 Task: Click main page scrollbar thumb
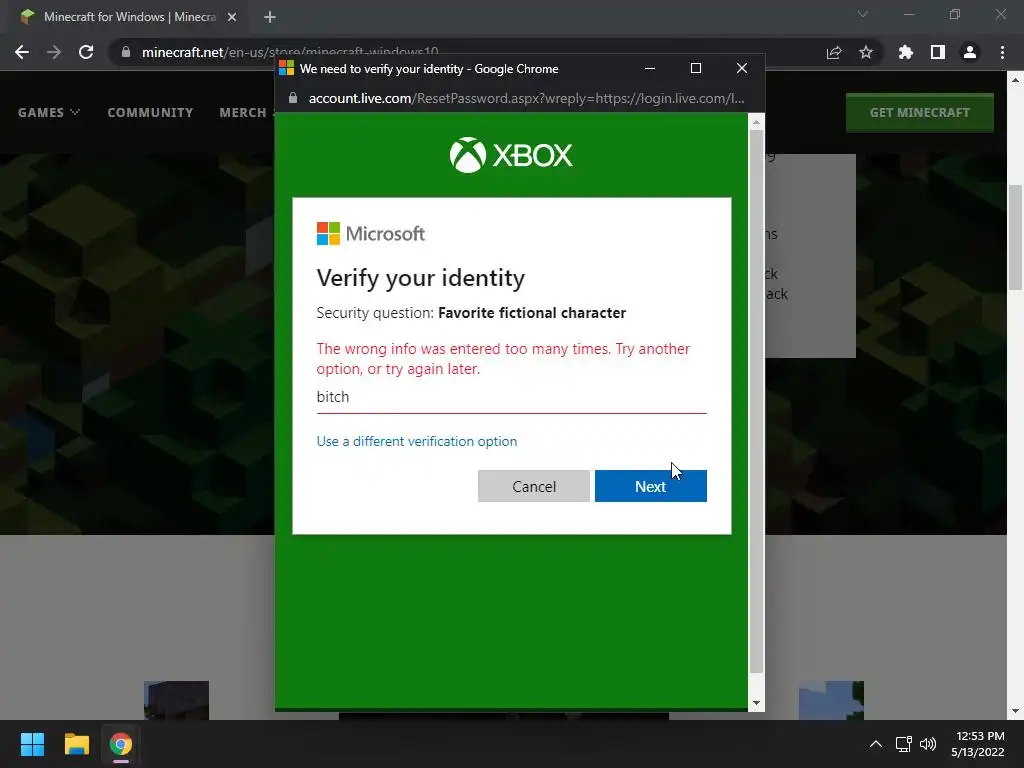click(1015, 238)
